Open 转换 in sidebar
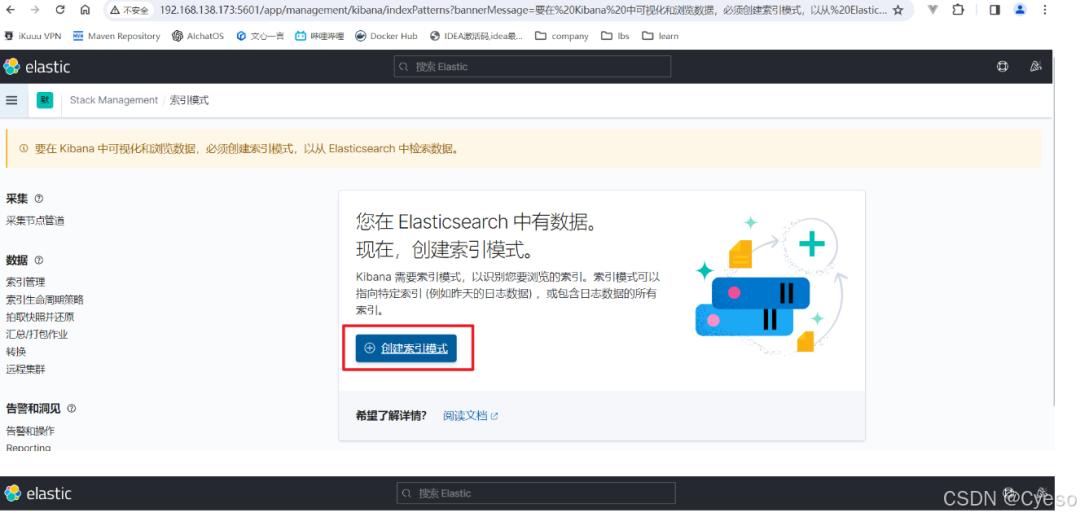1080x517 pixels. (x=16, y=352)
